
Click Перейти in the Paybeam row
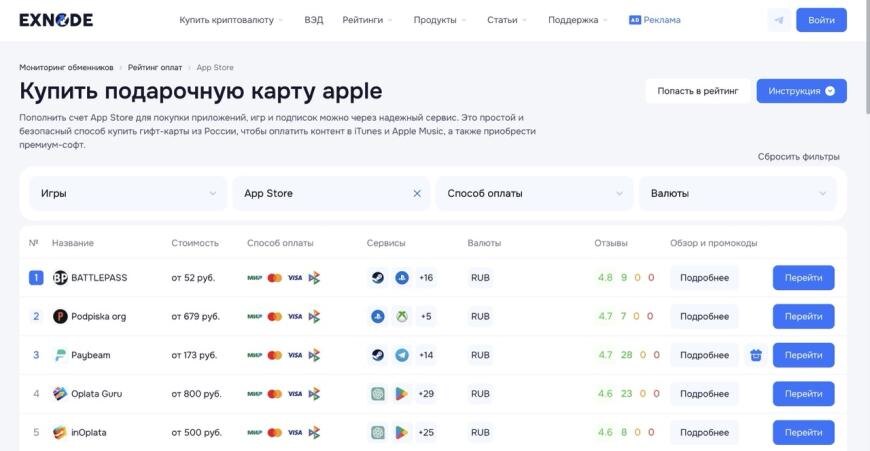pos(803,355)
